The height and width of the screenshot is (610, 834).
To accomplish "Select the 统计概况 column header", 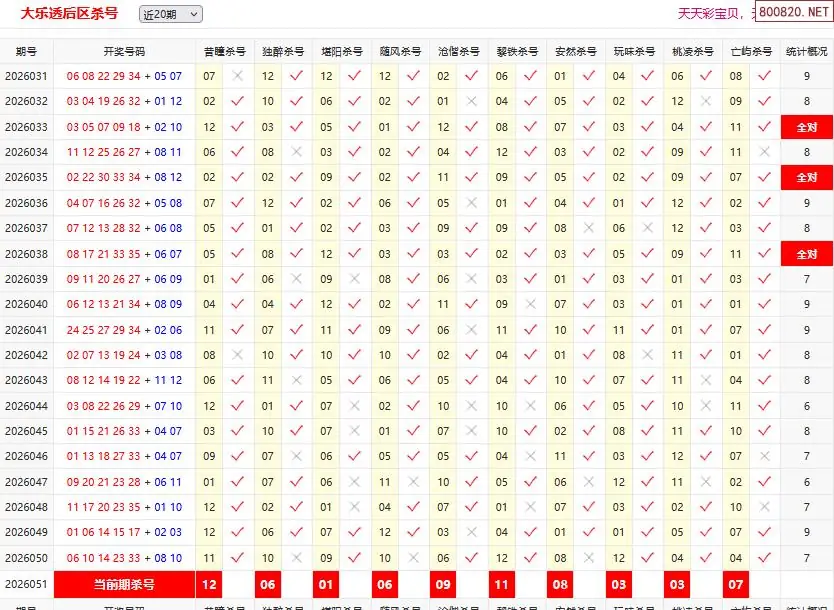I will (806, 52).
